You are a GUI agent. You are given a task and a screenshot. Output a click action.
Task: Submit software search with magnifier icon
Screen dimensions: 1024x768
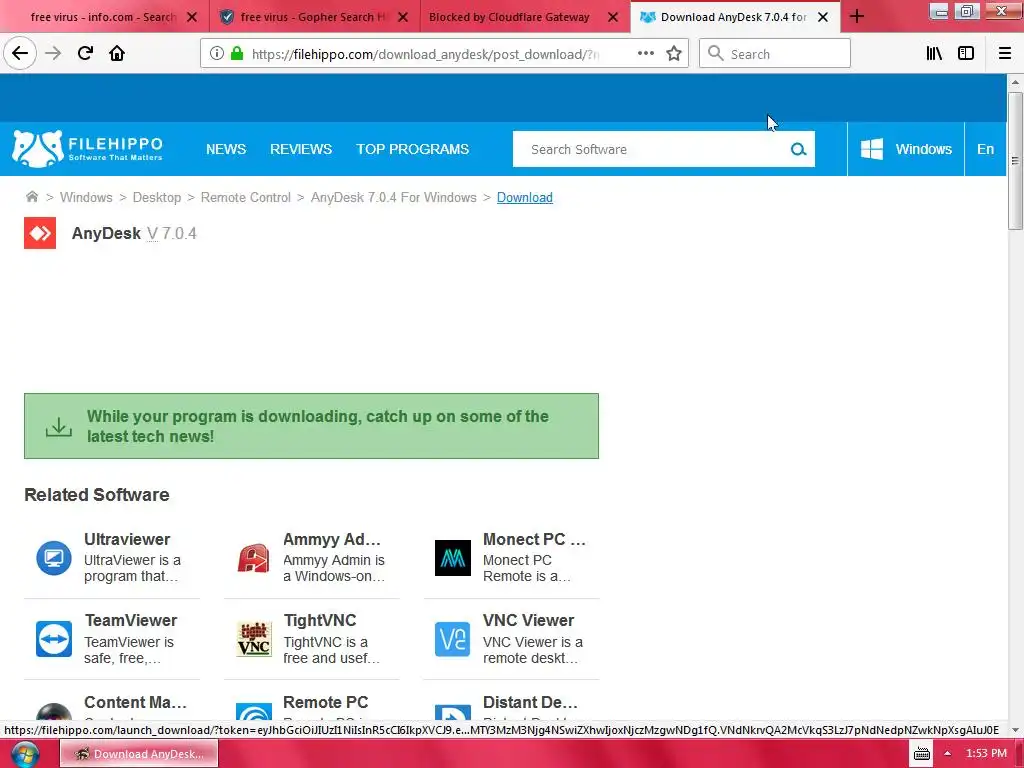point(798,150)
